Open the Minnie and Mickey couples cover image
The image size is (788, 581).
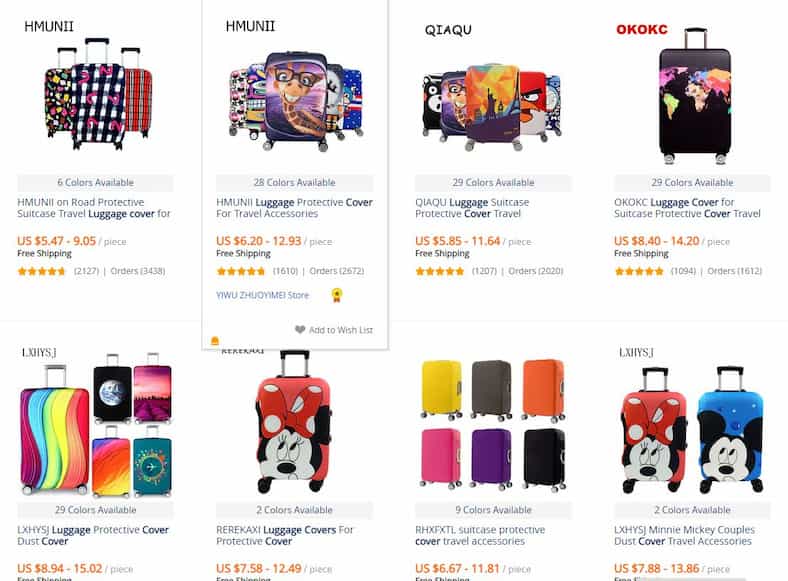coord(692,430)
